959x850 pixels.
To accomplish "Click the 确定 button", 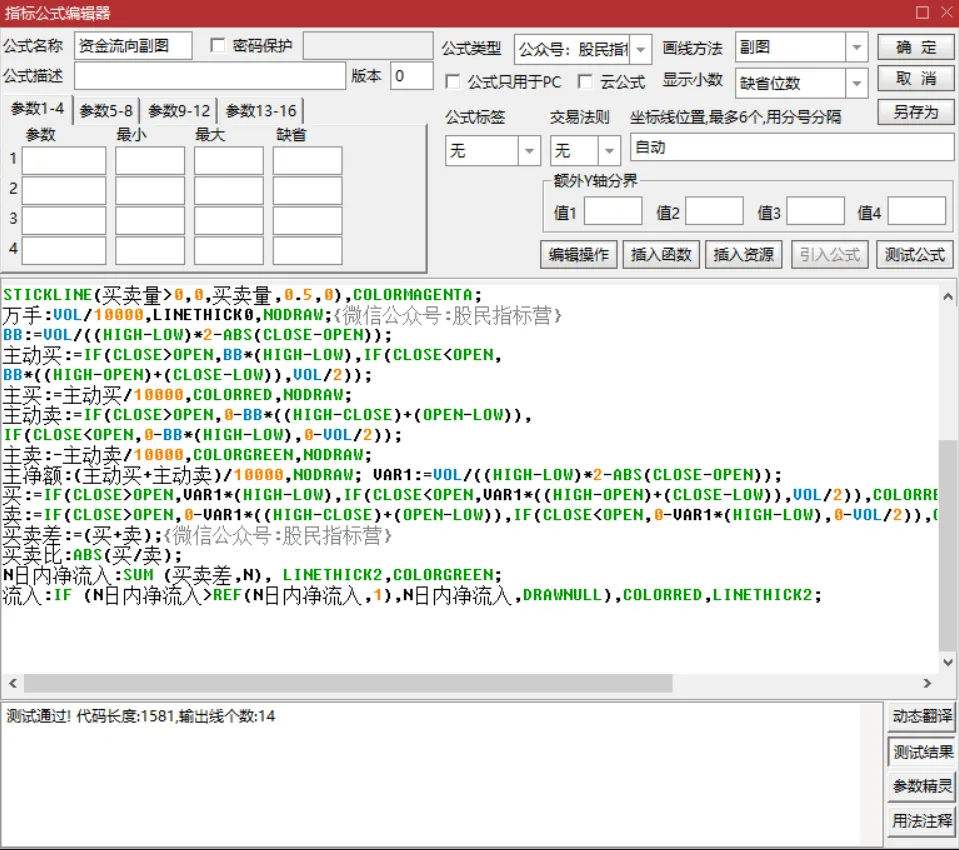I will 916,47.
